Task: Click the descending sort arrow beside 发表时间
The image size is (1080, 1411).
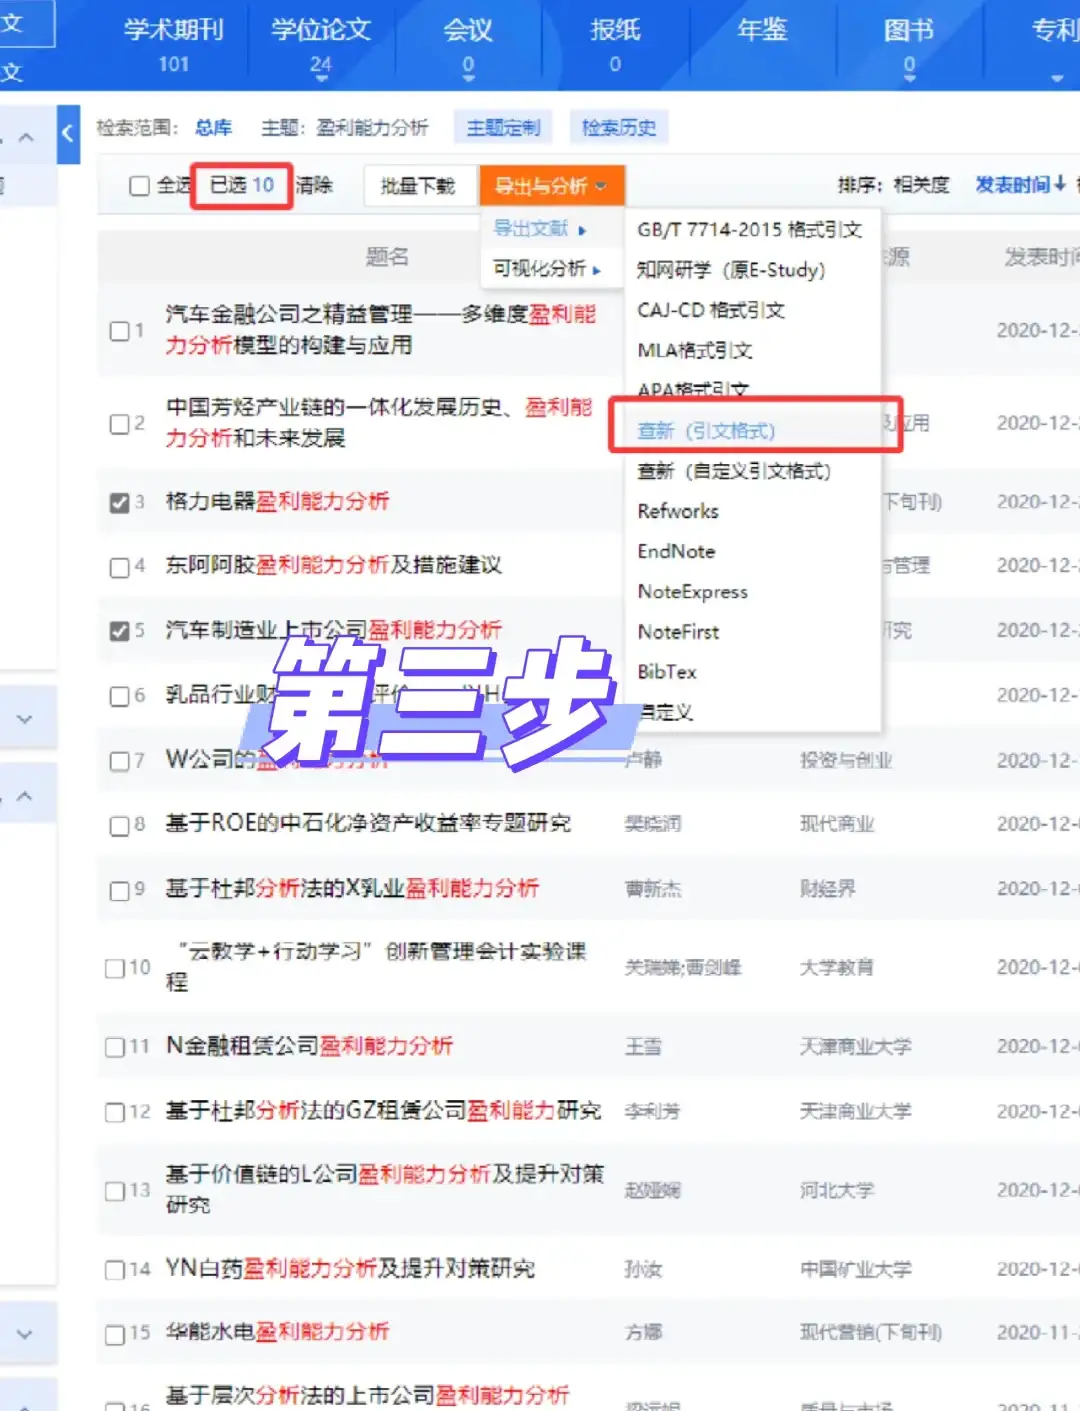Action: (1057, 185)
